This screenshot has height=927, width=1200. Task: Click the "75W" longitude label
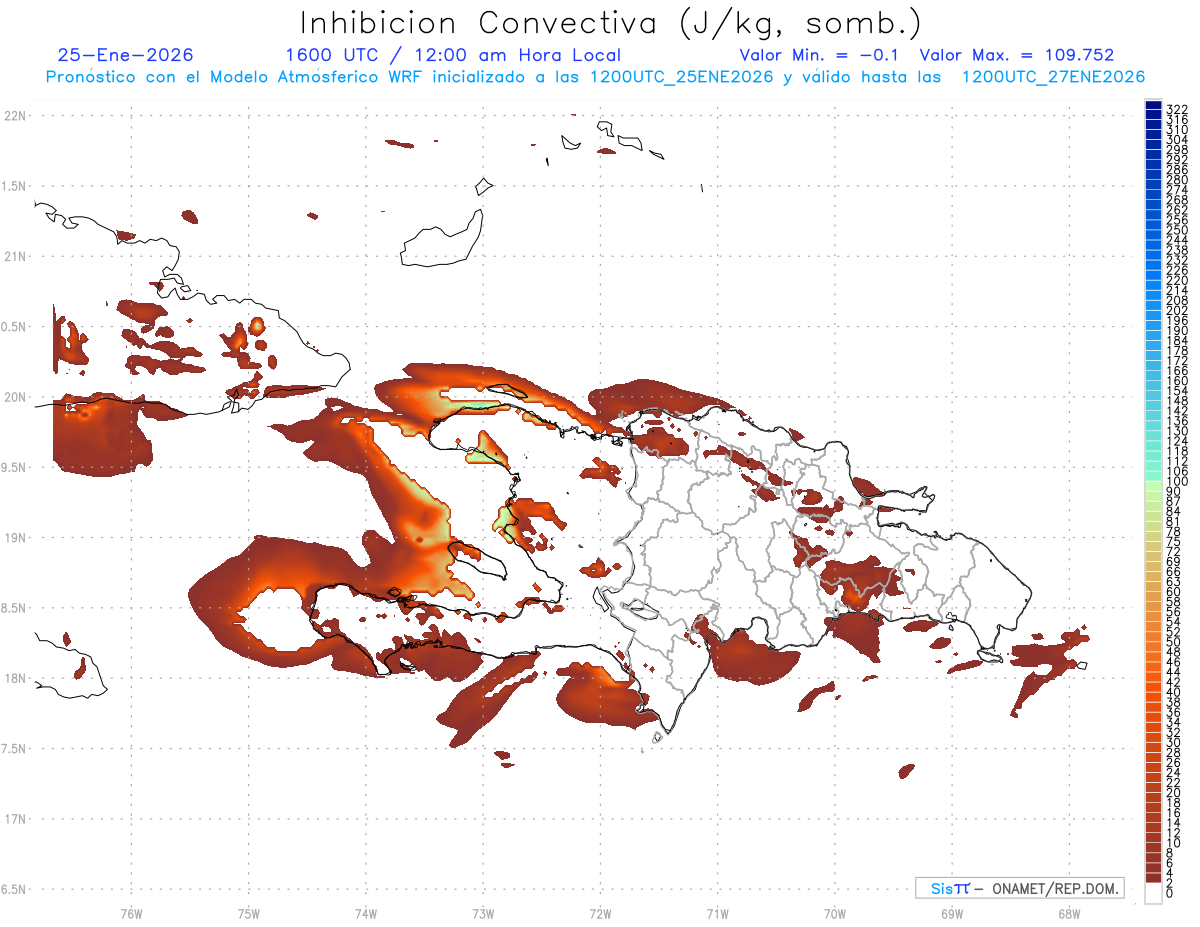pos(248,913)
